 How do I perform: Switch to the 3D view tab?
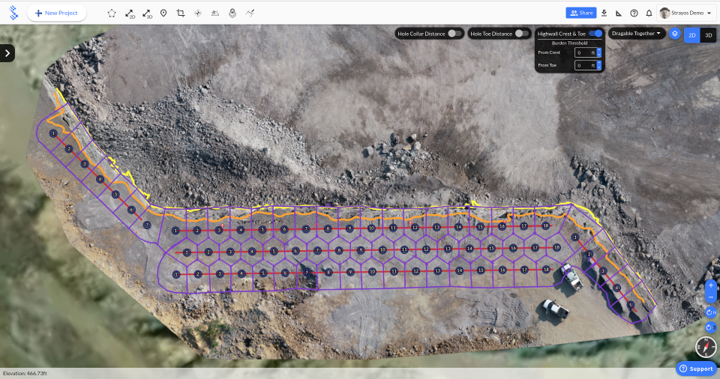708,35
